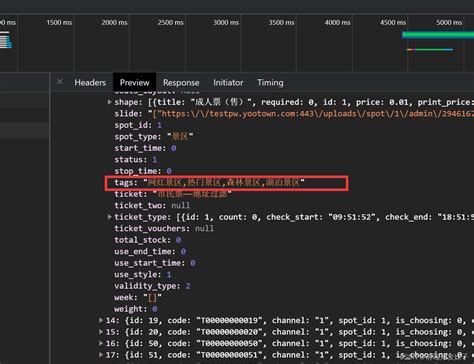Close the request details panel
Image resolution: width=474 pixels, height=364 pixels.
pyautogui.click(x=60, y=82)
